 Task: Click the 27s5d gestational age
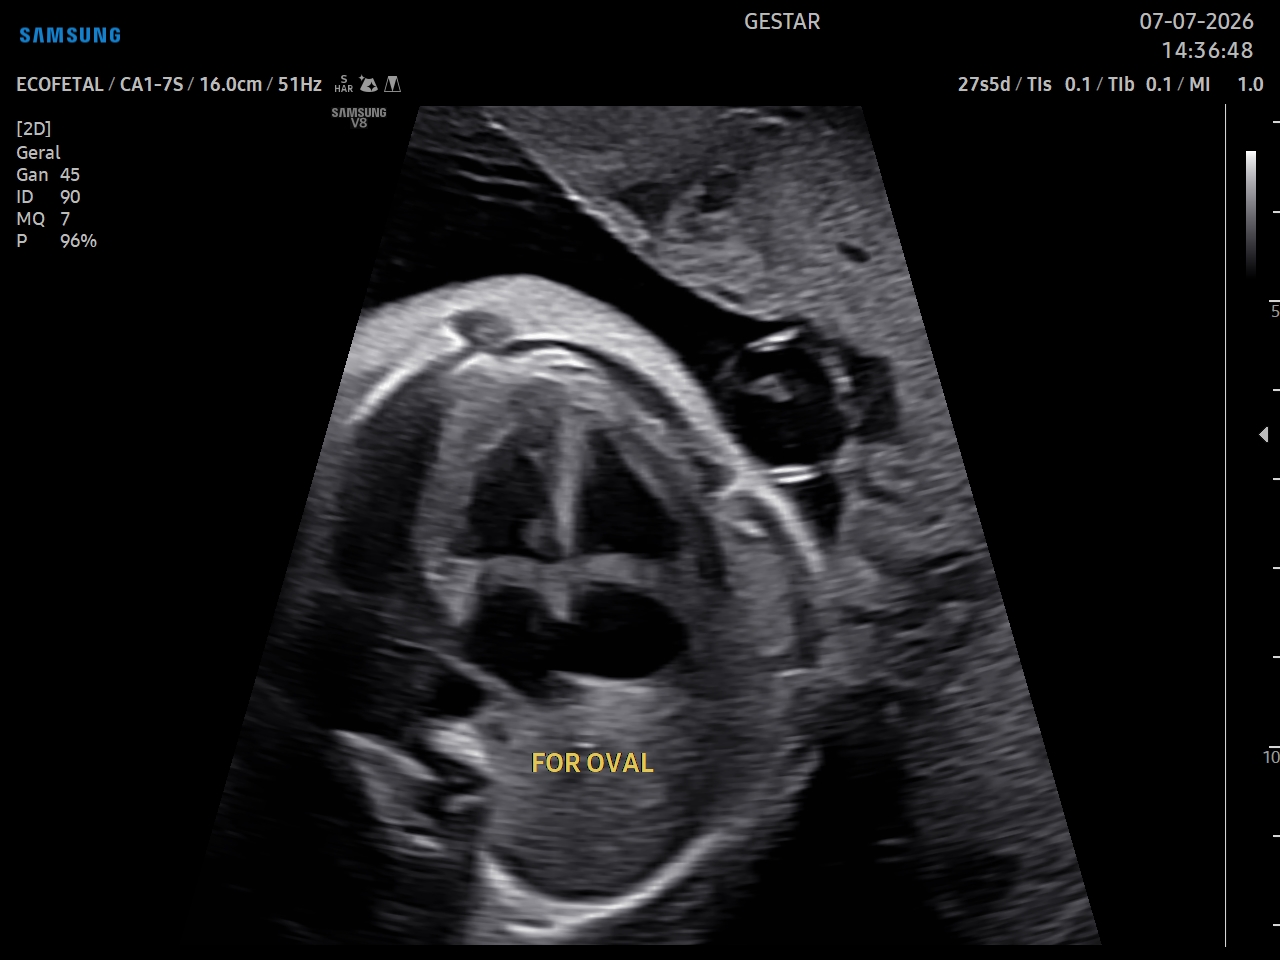[984, 84]
